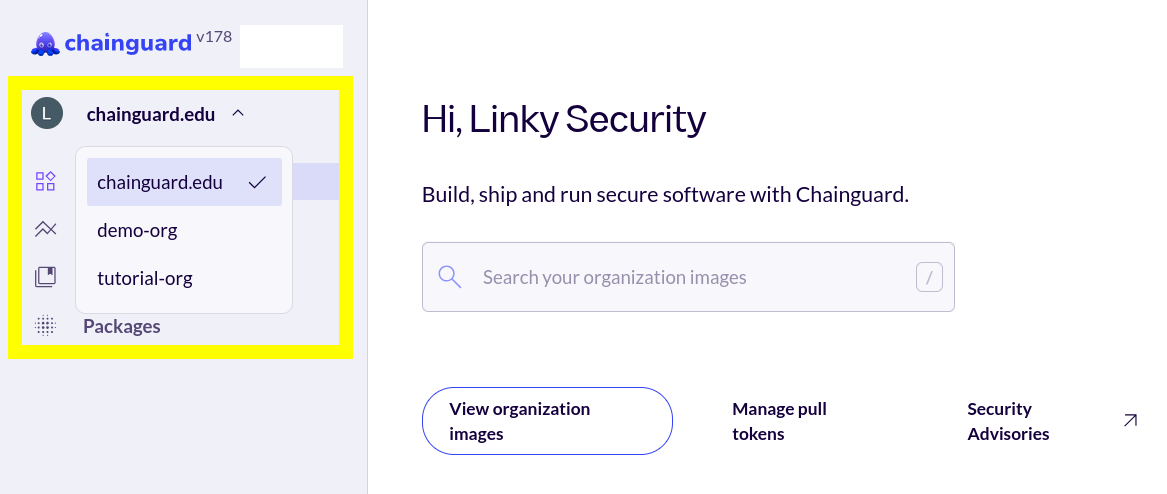Click the four-squares overview icon in sidebar

(45, 181)
